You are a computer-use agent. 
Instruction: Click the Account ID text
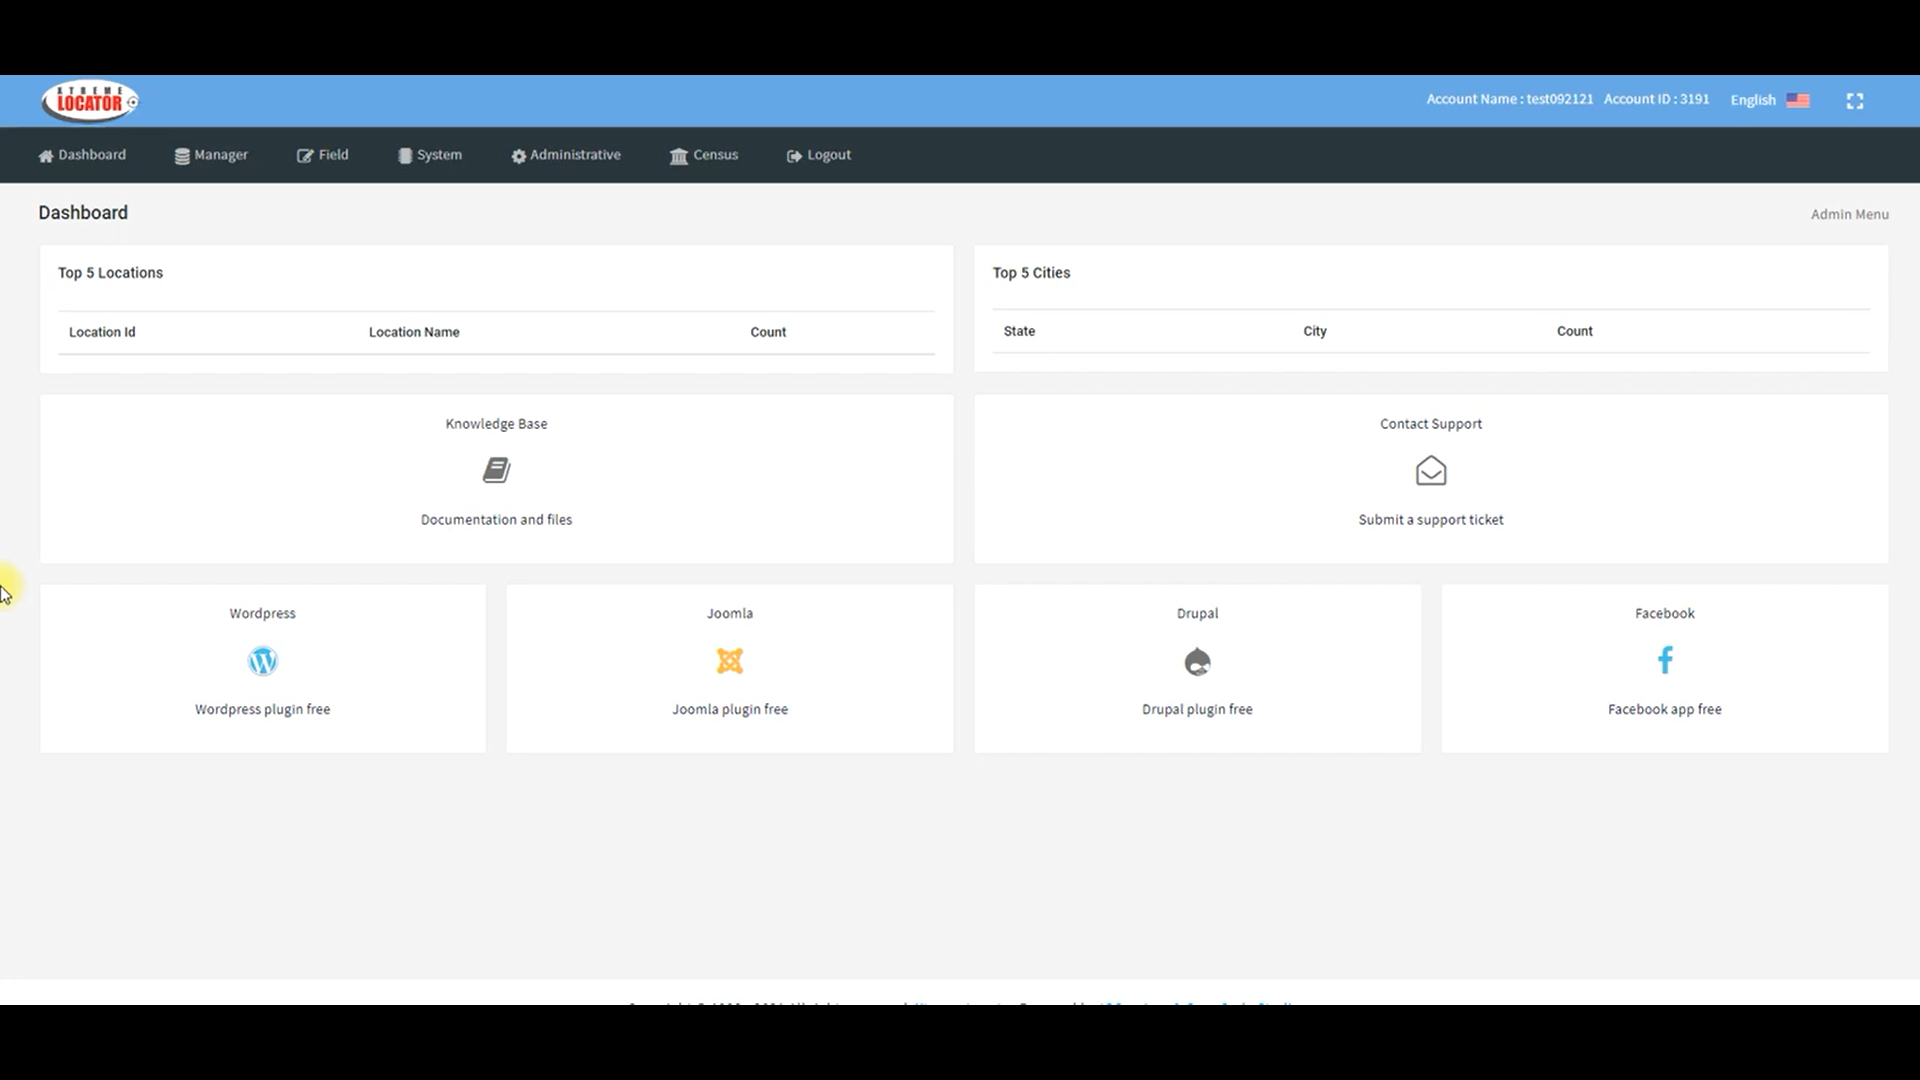[1656, 99]
